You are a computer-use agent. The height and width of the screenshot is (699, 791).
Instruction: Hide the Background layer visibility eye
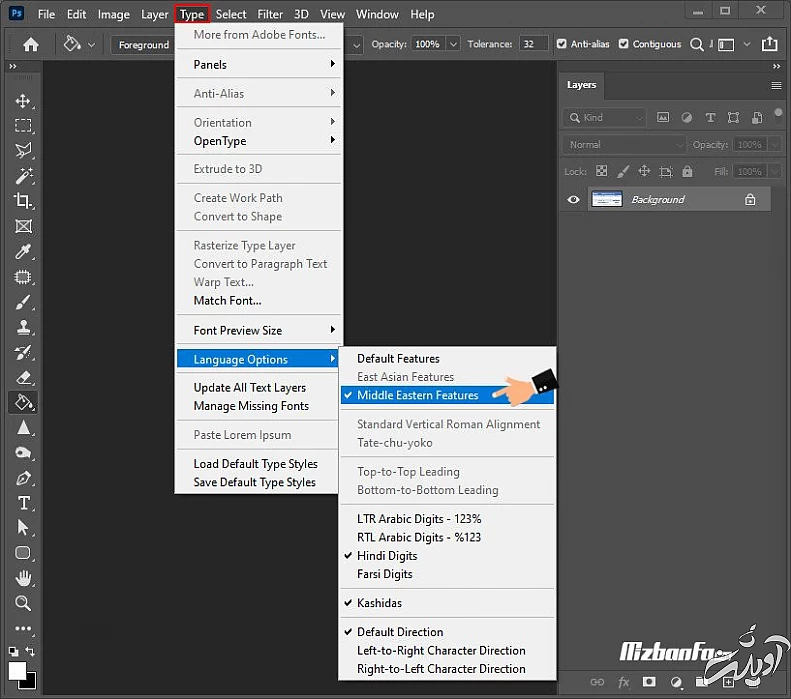click(x=574, y=199)
